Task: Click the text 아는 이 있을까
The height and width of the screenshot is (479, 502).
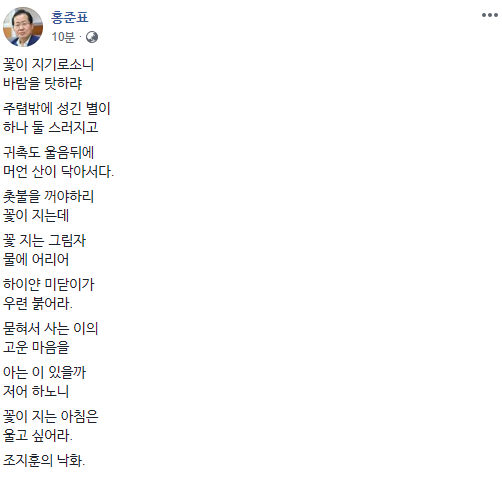Action: [x=44, y=372]
